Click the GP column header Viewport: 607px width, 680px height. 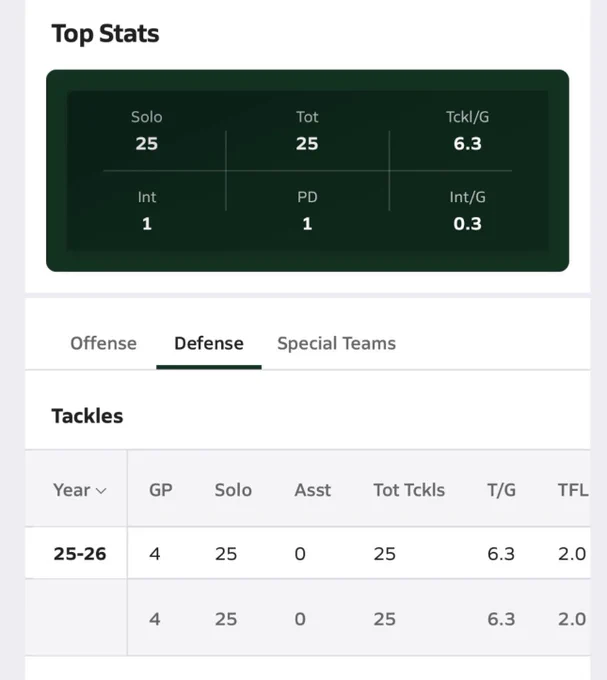[x=161, y=490]
